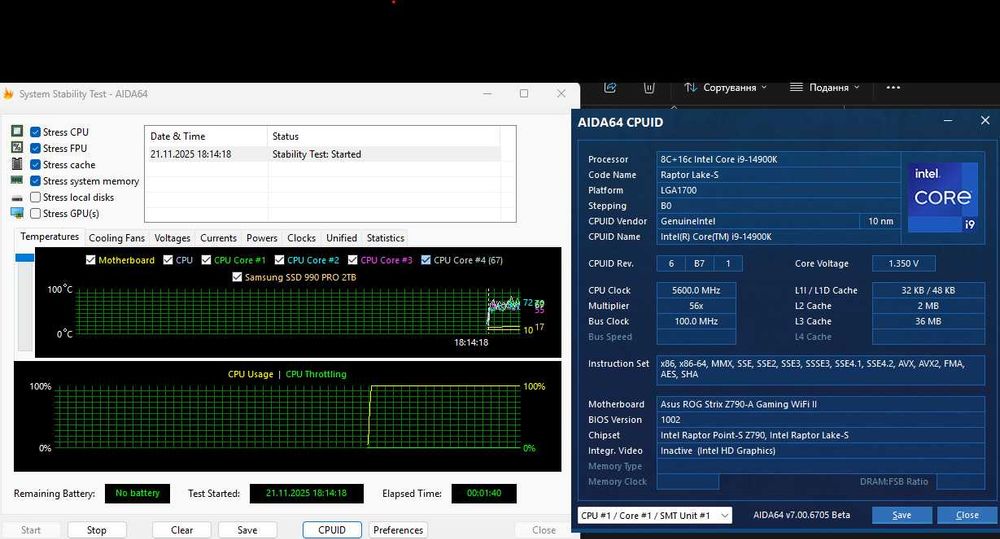Toggle CPU Core #2 graph checkbox
Image resolution: width=1000 pixels, height=539 pixels.
click(279, 260)
